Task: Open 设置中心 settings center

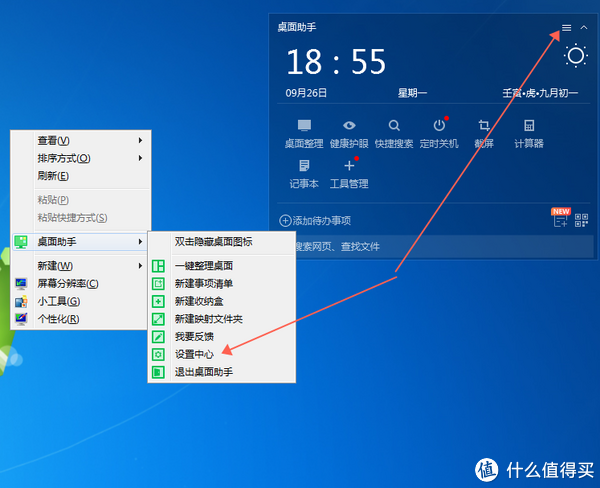Action: coord(222,354)
